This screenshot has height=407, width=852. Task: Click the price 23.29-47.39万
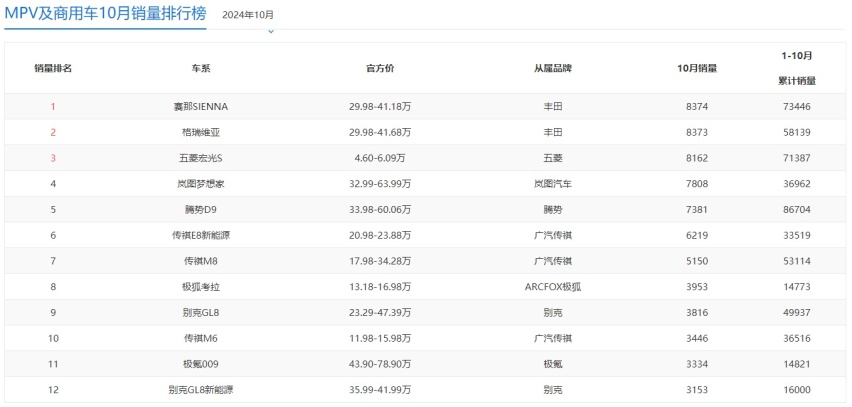[380, 313]
